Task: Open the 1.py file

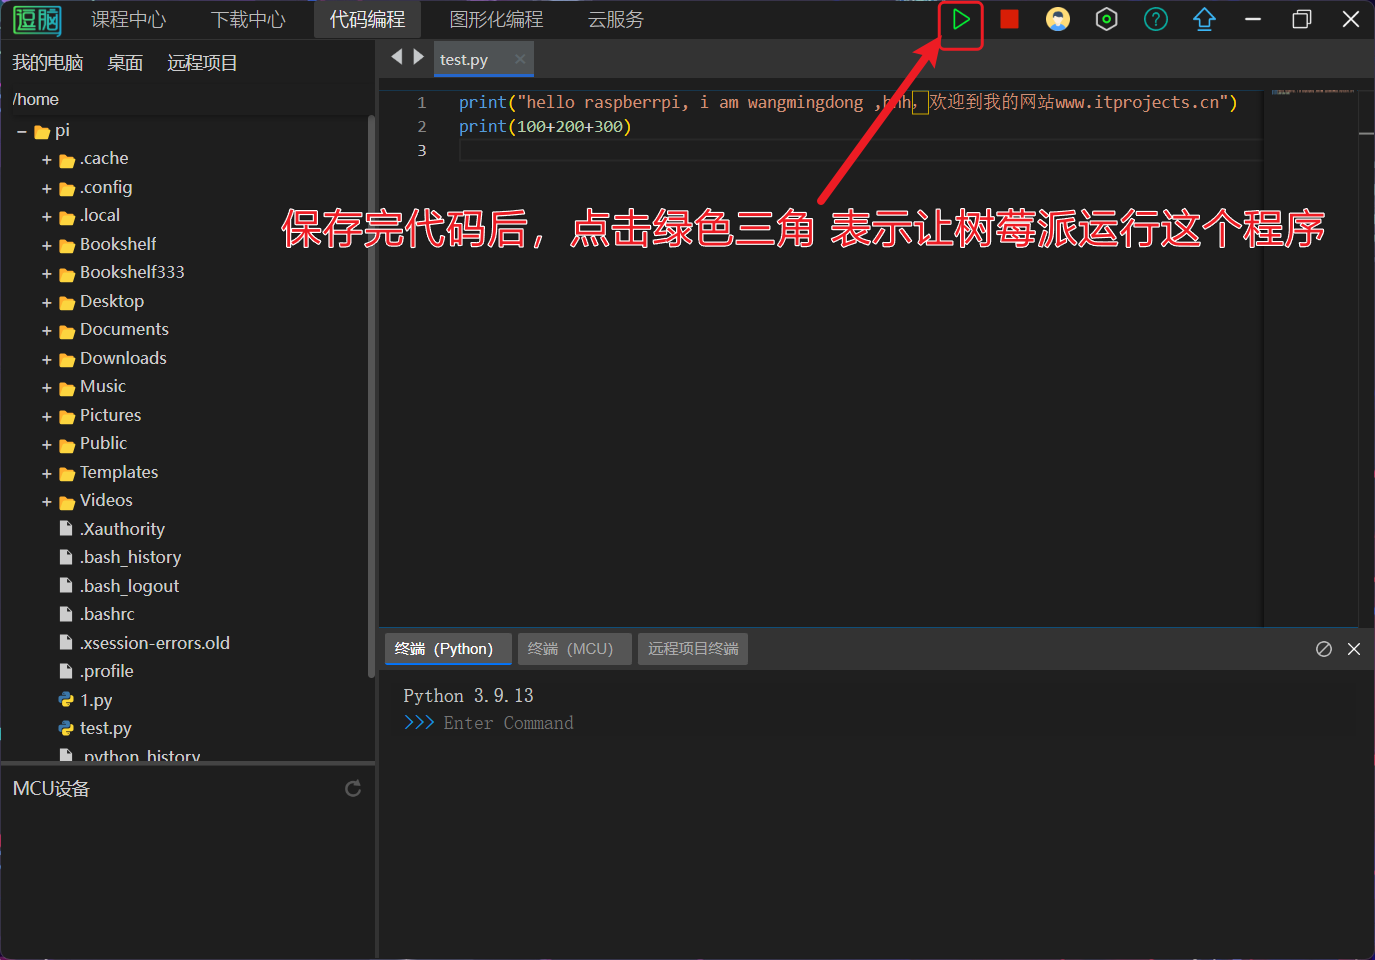Action: pyautogui.click(x=96, y=700)
